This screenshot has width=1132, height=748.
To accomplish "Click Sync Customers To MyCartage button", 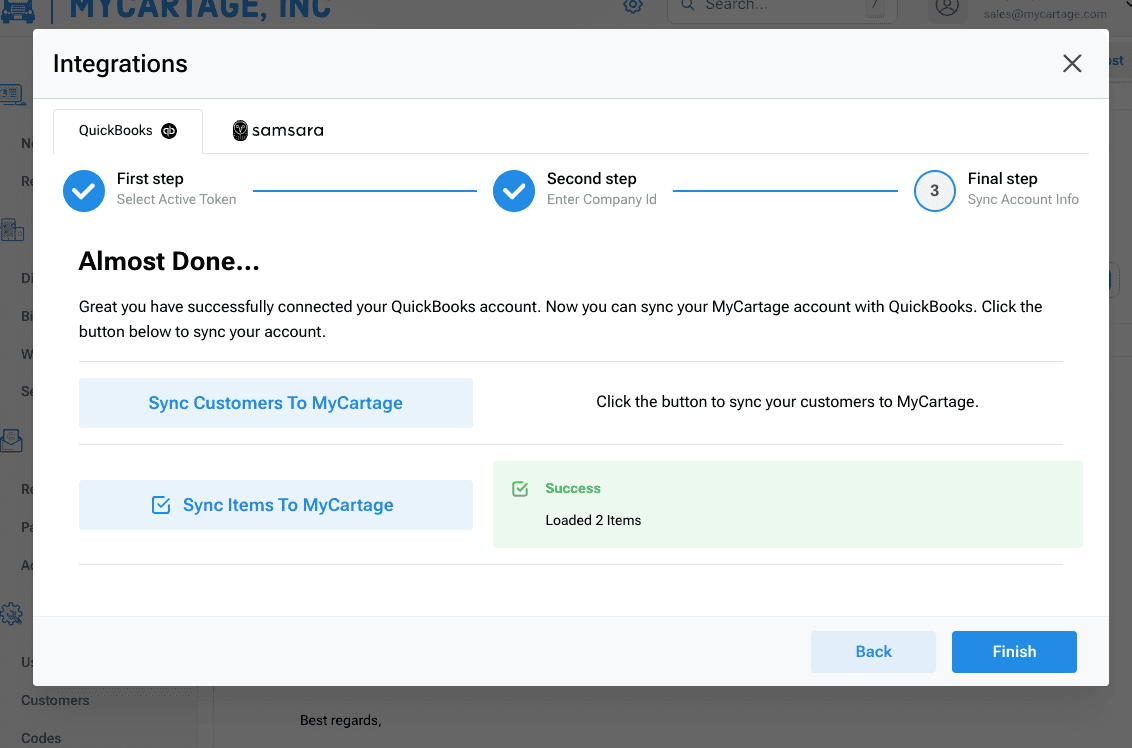I will coord(276,403).
